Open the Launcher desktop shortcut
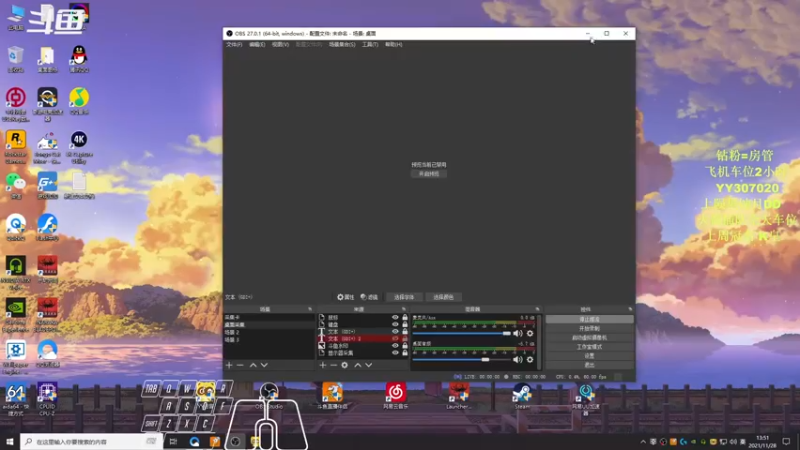800x450 pixels. pyautogui.click(x=459, y=395)
